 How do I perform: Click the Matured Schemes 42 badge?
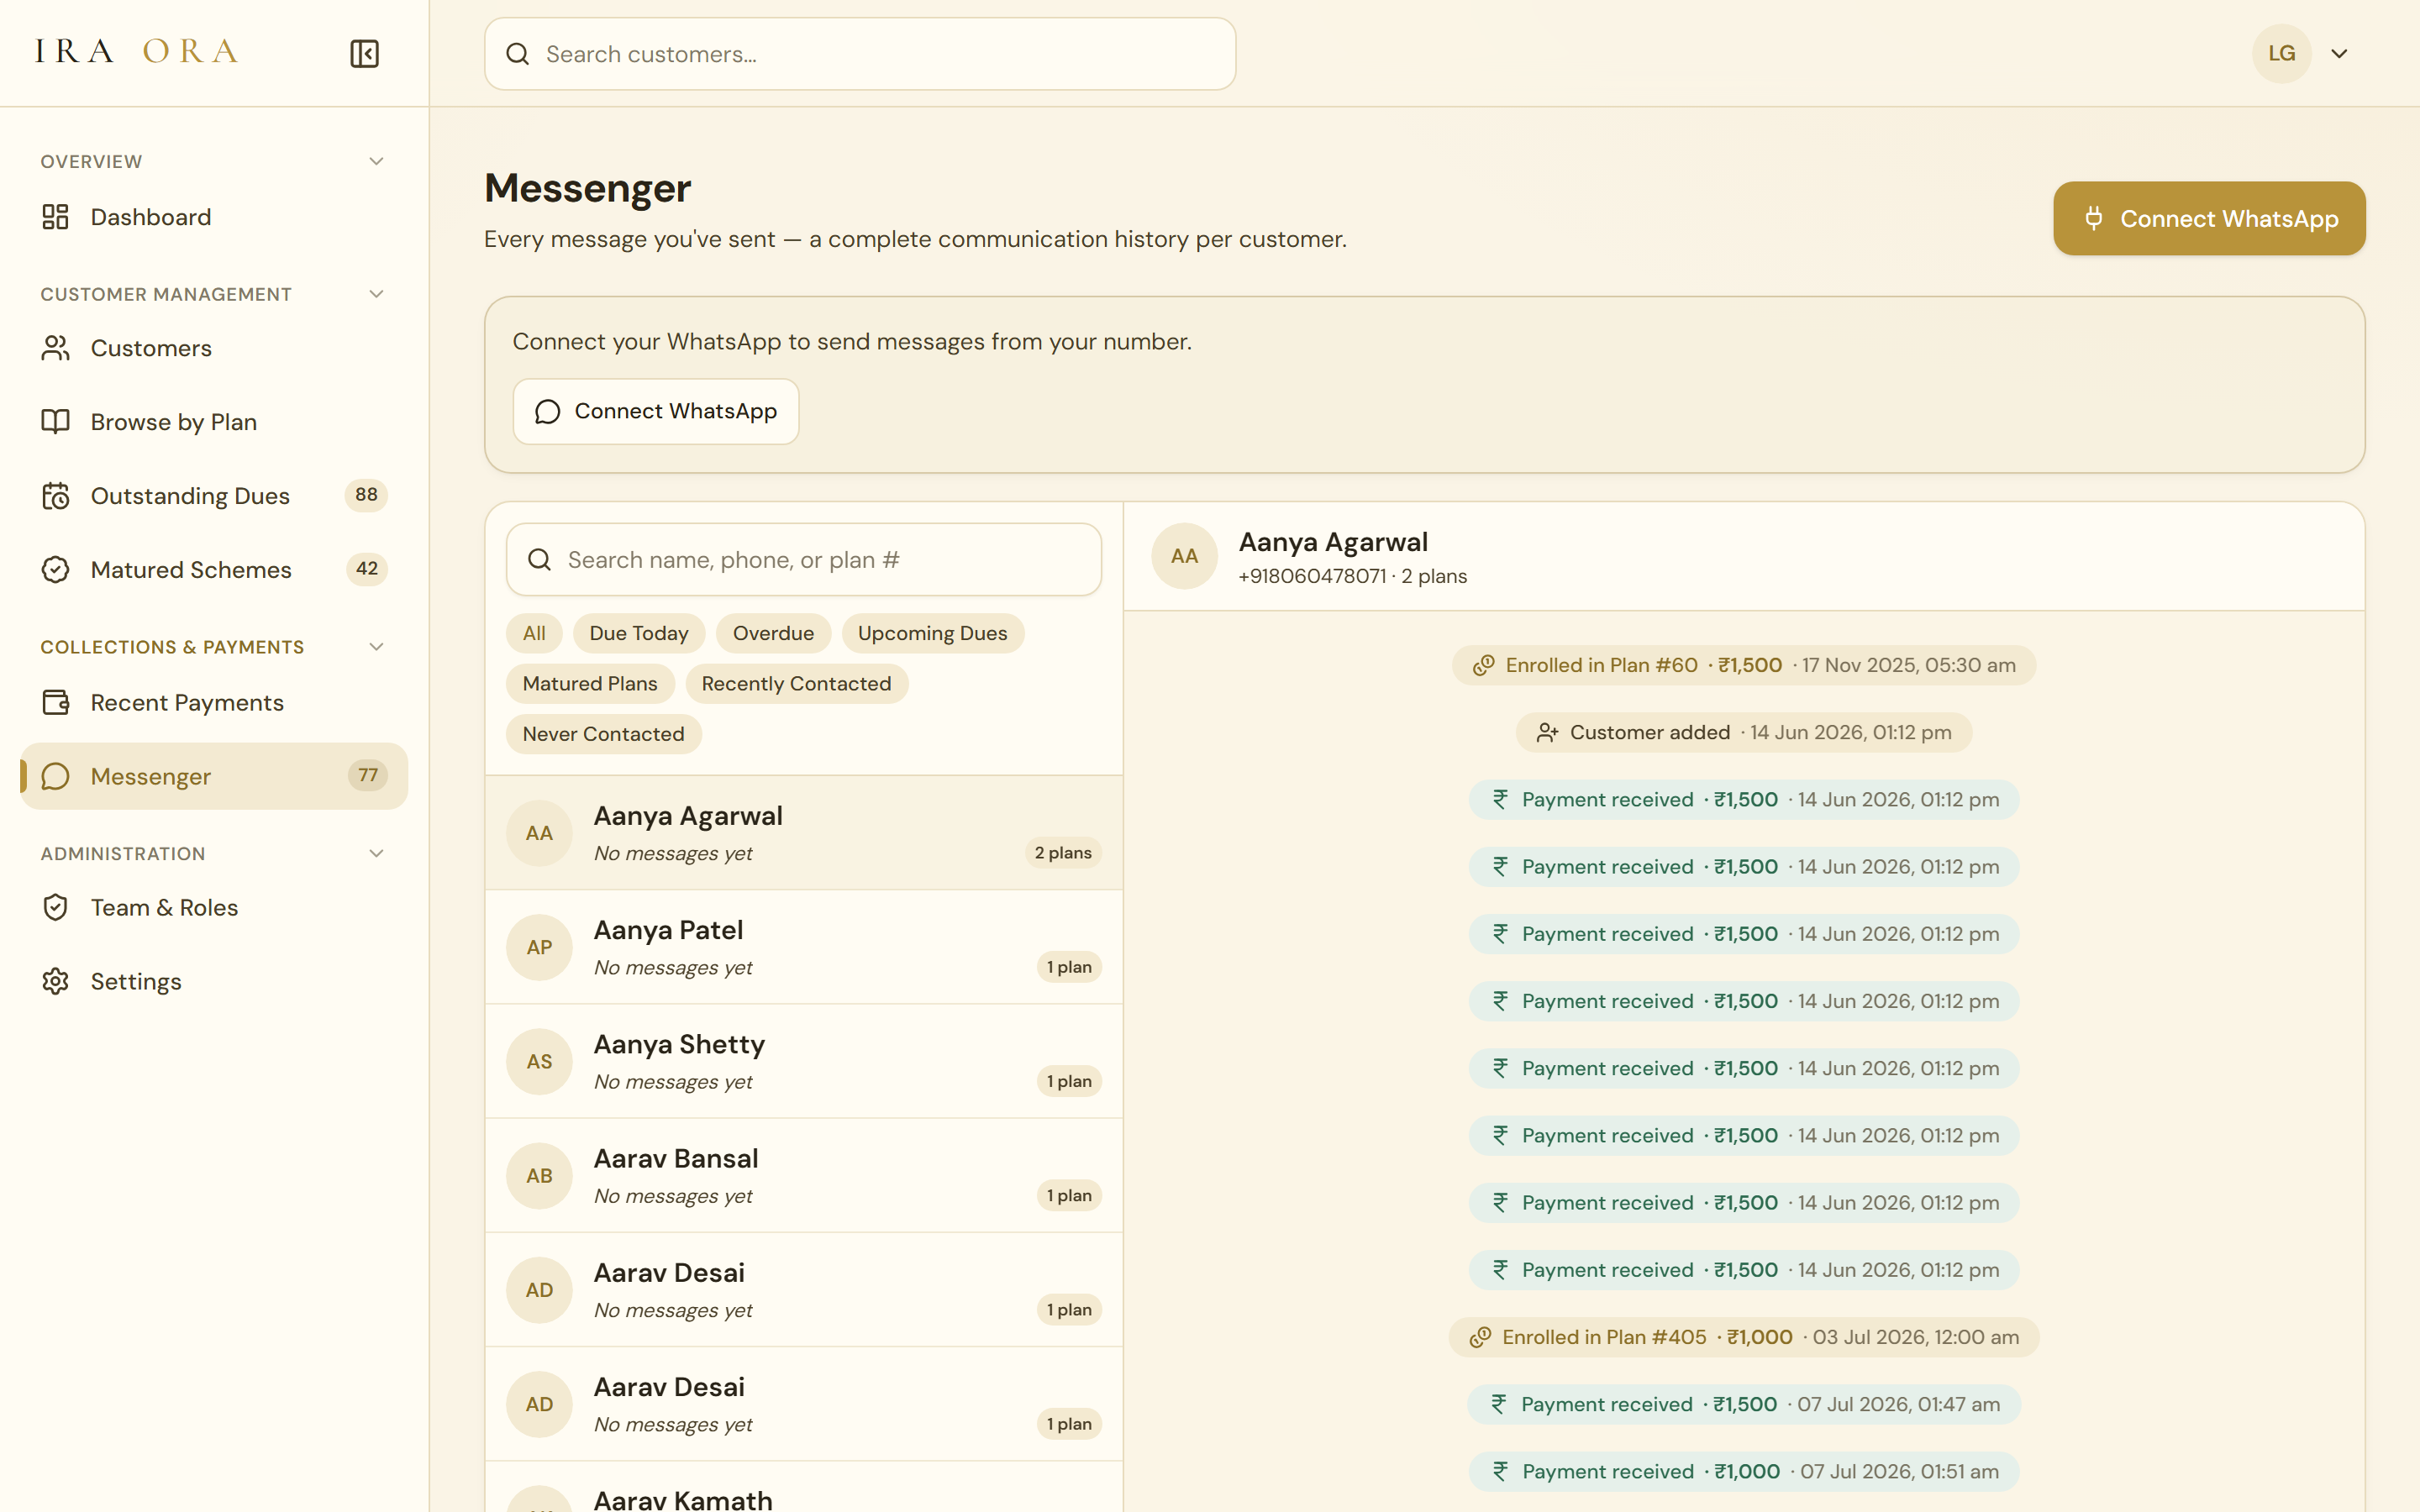click(x=367, y=569)
